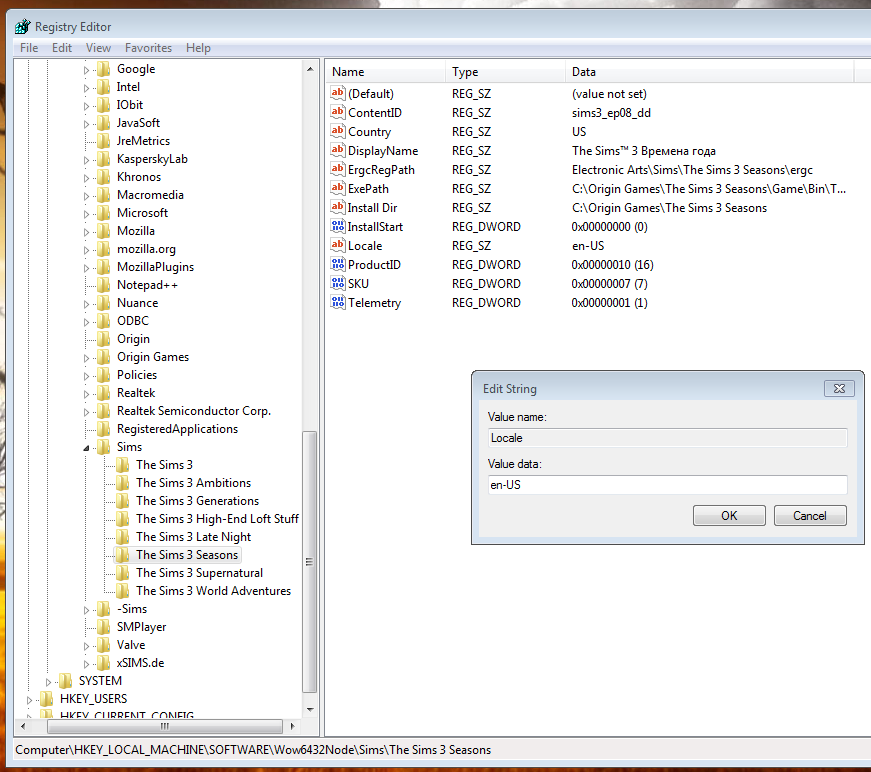Select The Sims 3 Generations key
The height and width of the screenshot is (772, 871).
[x=198, y=501]
